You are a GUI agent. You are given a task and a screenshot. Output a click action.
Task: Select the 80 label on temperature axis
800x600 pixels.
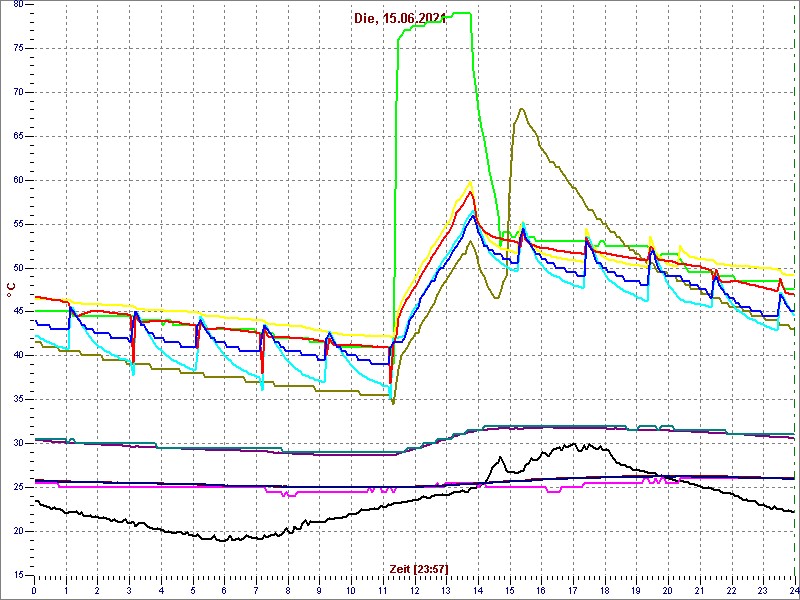pyautogui.click(x=18, y=4)
